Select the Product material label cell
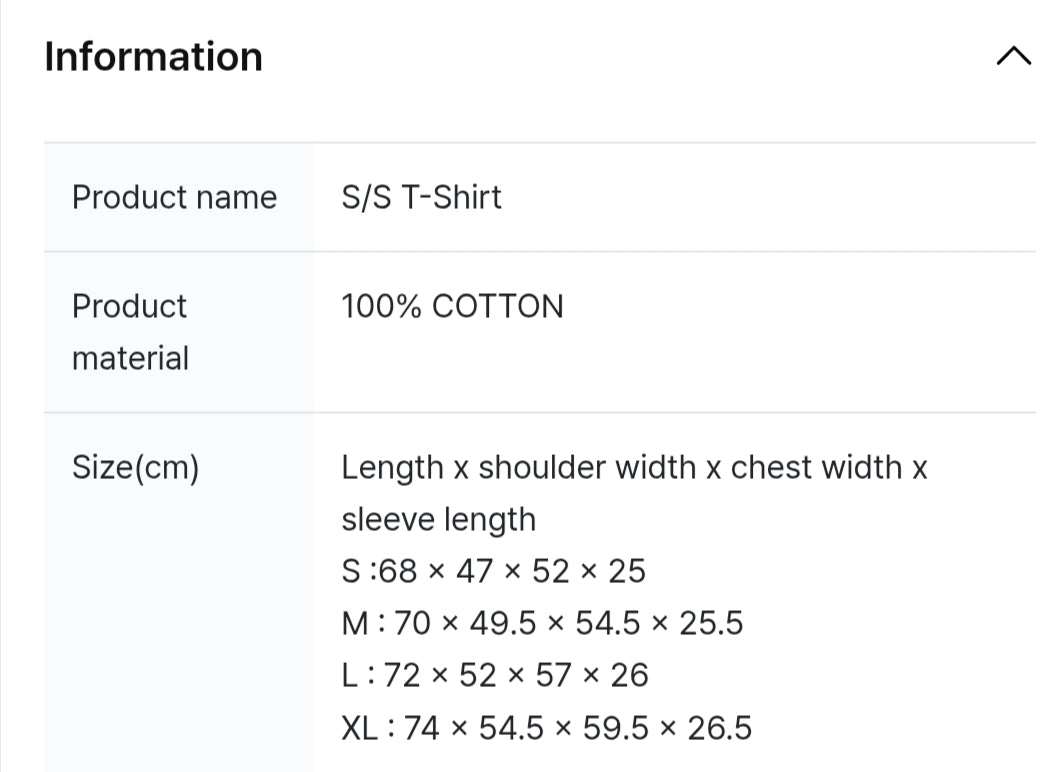This screenshot has height=772, width=1060. click(130, 331)
